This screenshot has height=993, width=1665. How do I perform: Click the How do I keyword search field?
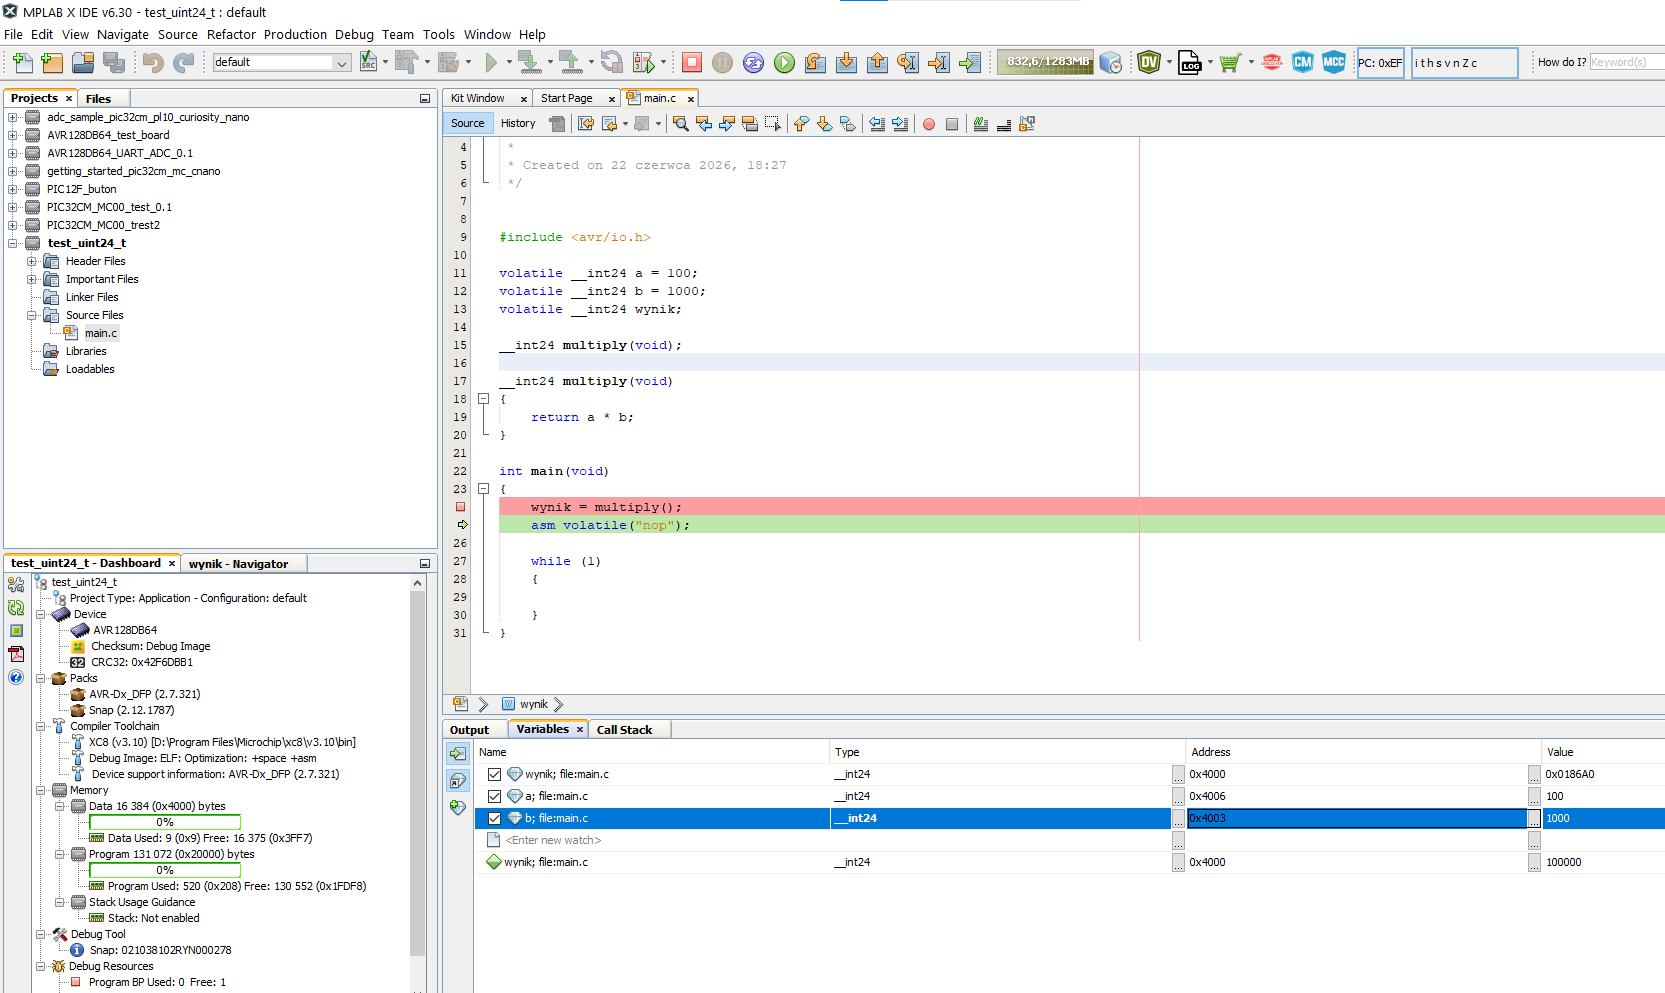(x=1626, y=62)
